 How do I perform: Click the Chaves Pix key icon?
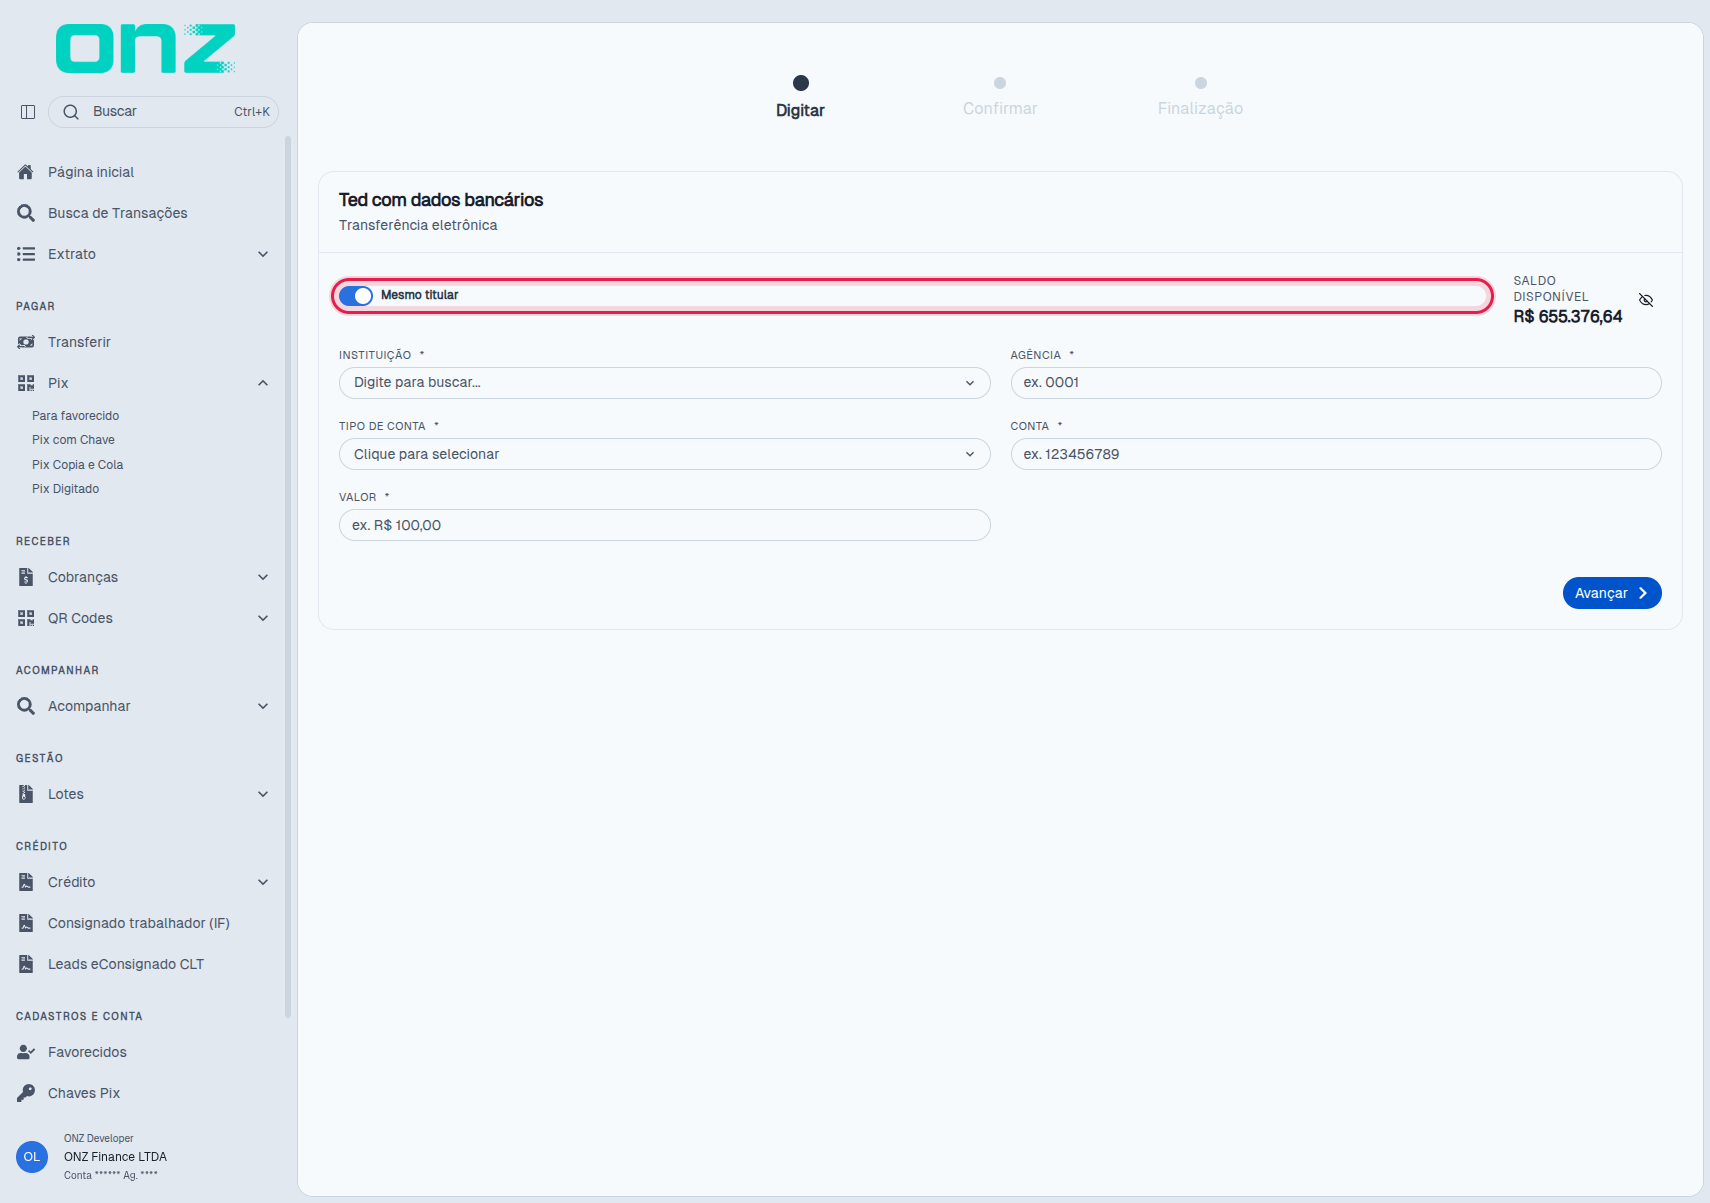[x=26, y=1093]
